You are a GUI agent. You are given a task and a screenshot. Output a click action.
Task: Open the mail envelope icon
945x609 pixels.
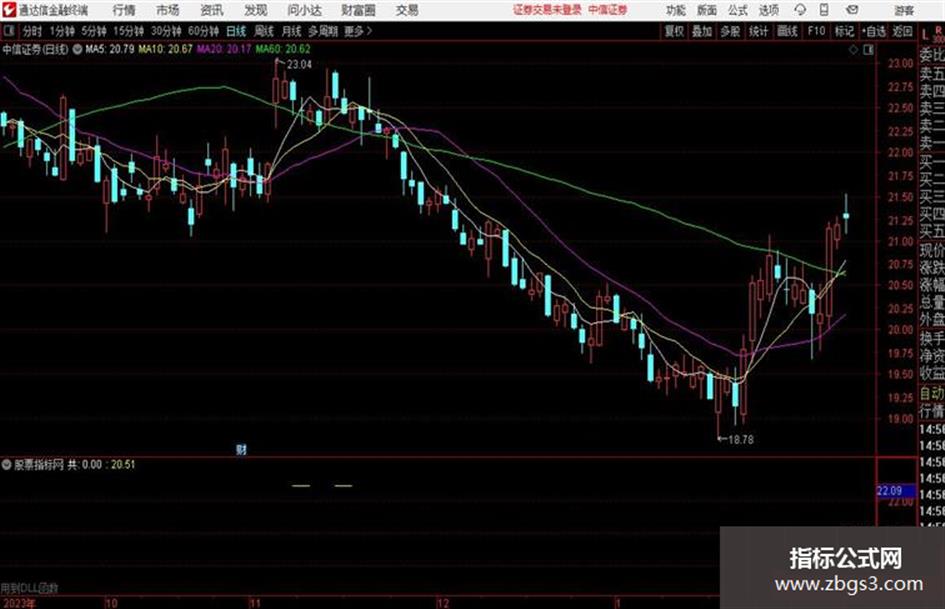click(x=852, y=10)
